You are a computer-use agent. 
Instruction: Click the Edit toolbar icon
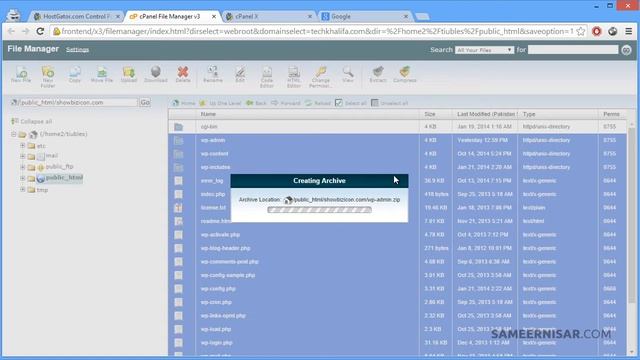pos(240,75)
